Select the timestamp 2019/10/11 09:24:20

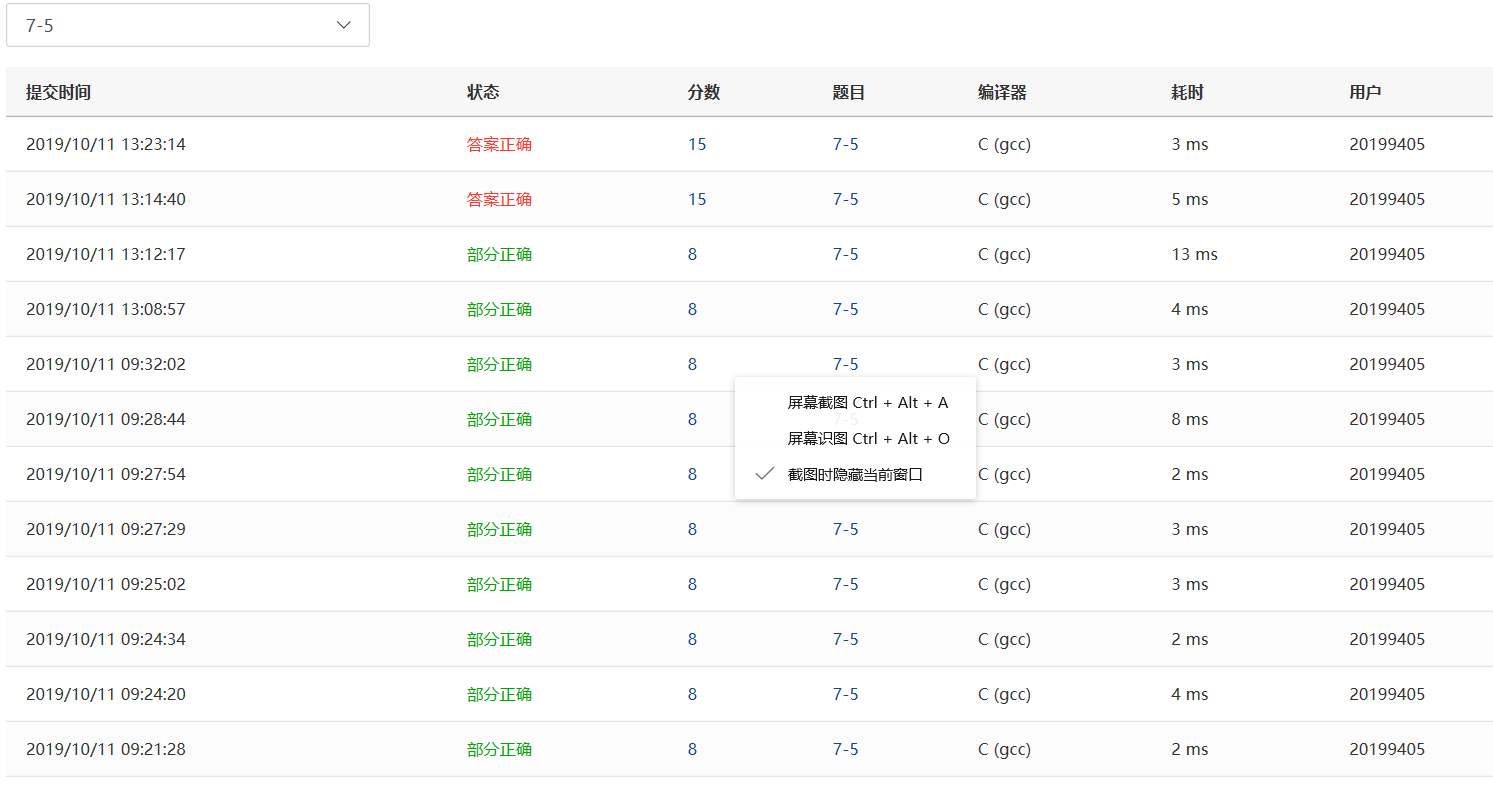click(106, 694)
